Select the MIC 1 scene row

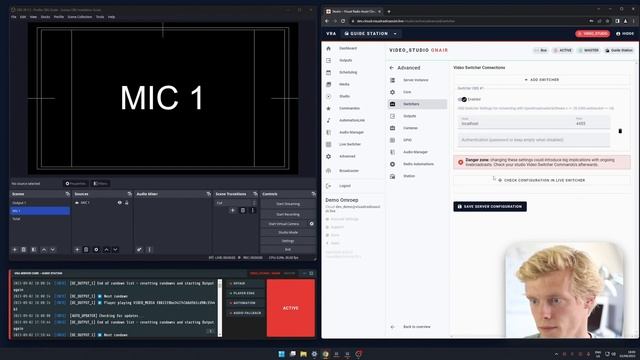point(40,211)
